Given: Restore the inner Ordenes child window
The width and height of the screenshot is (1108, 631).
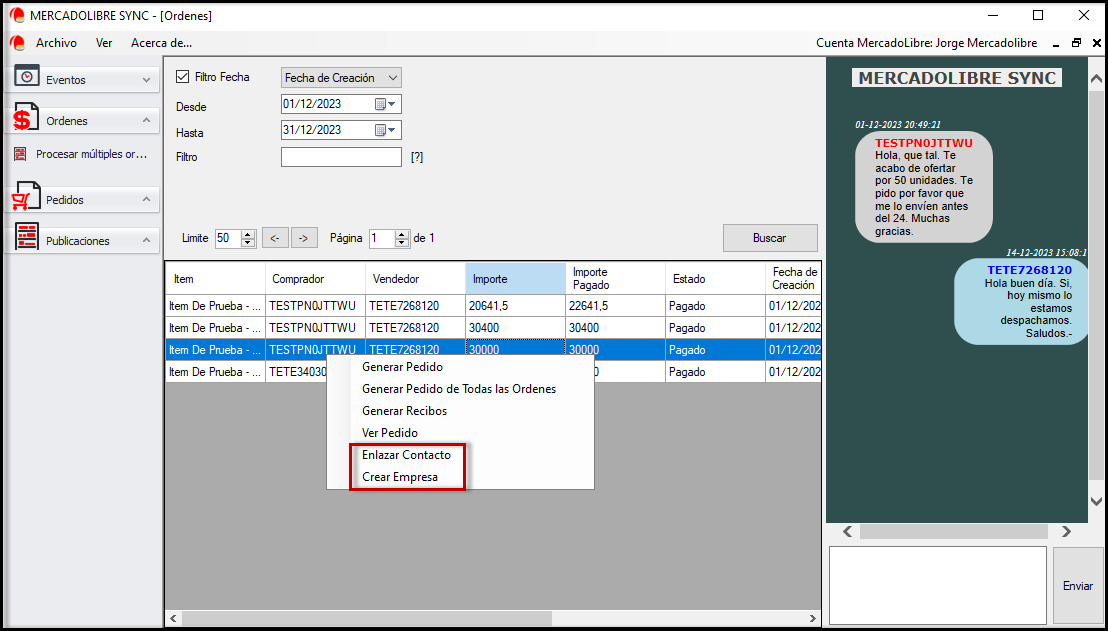Looking at the screenshot, I should pos(1076,43).
